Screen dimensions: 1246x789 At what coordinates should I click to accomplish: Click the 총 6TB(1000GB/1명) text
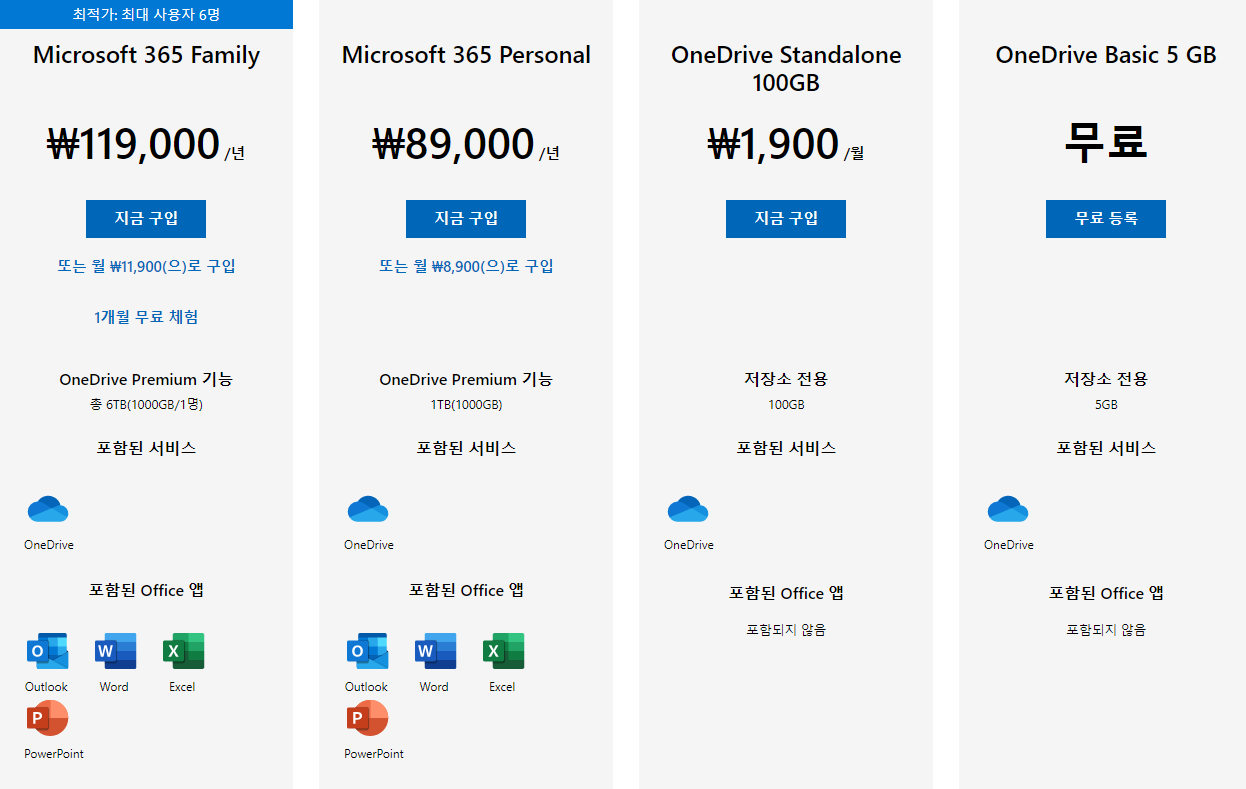coord(146,405)
